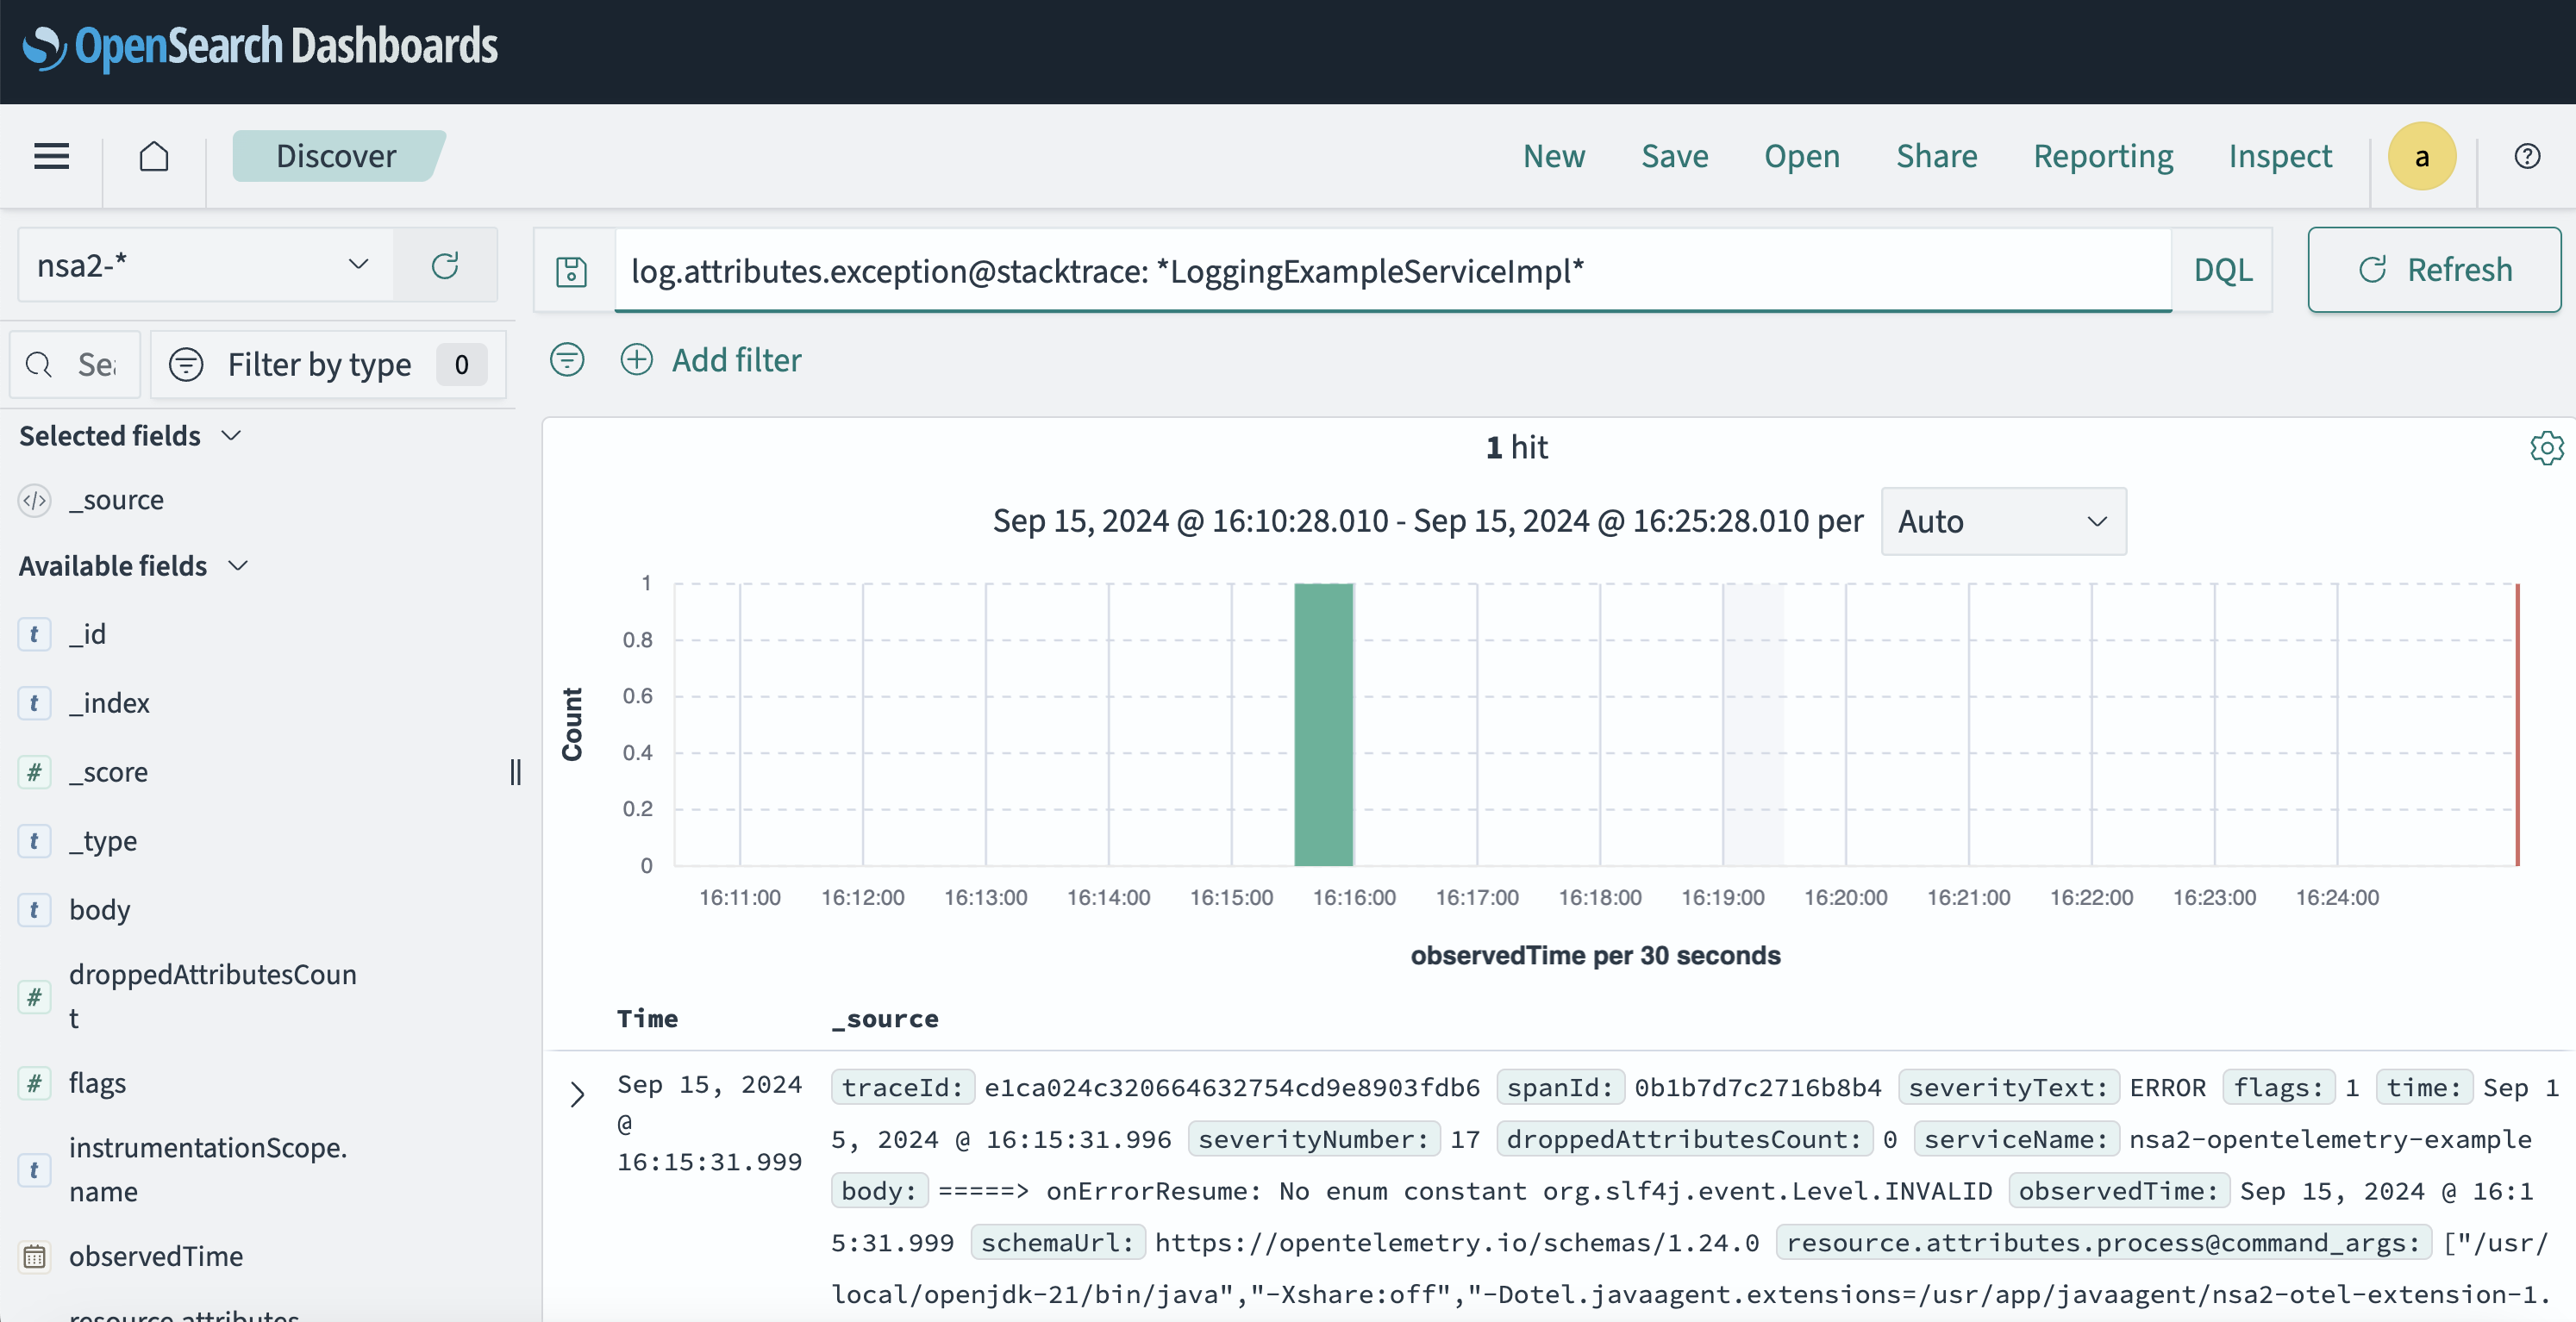Viewport: 2576px width, 1322px height.
Task: Refresh the index pattern fields icon
Action: (x=445, y=265)
